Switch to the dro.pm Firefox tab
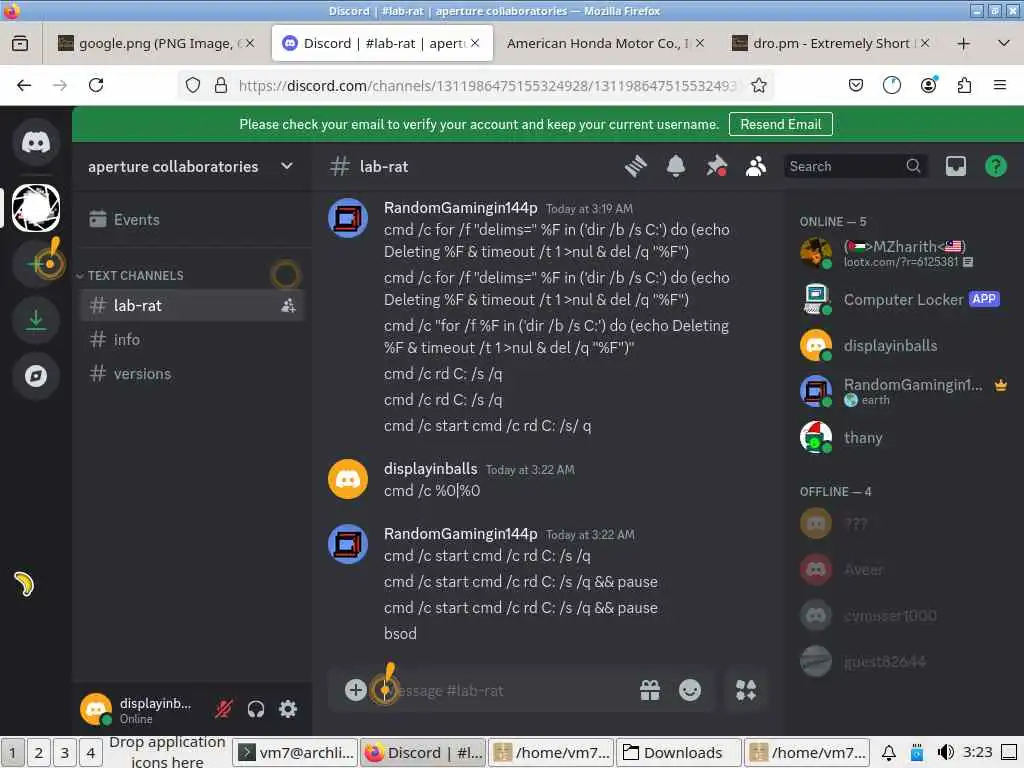1024x768 pixels. coord(831,43)
